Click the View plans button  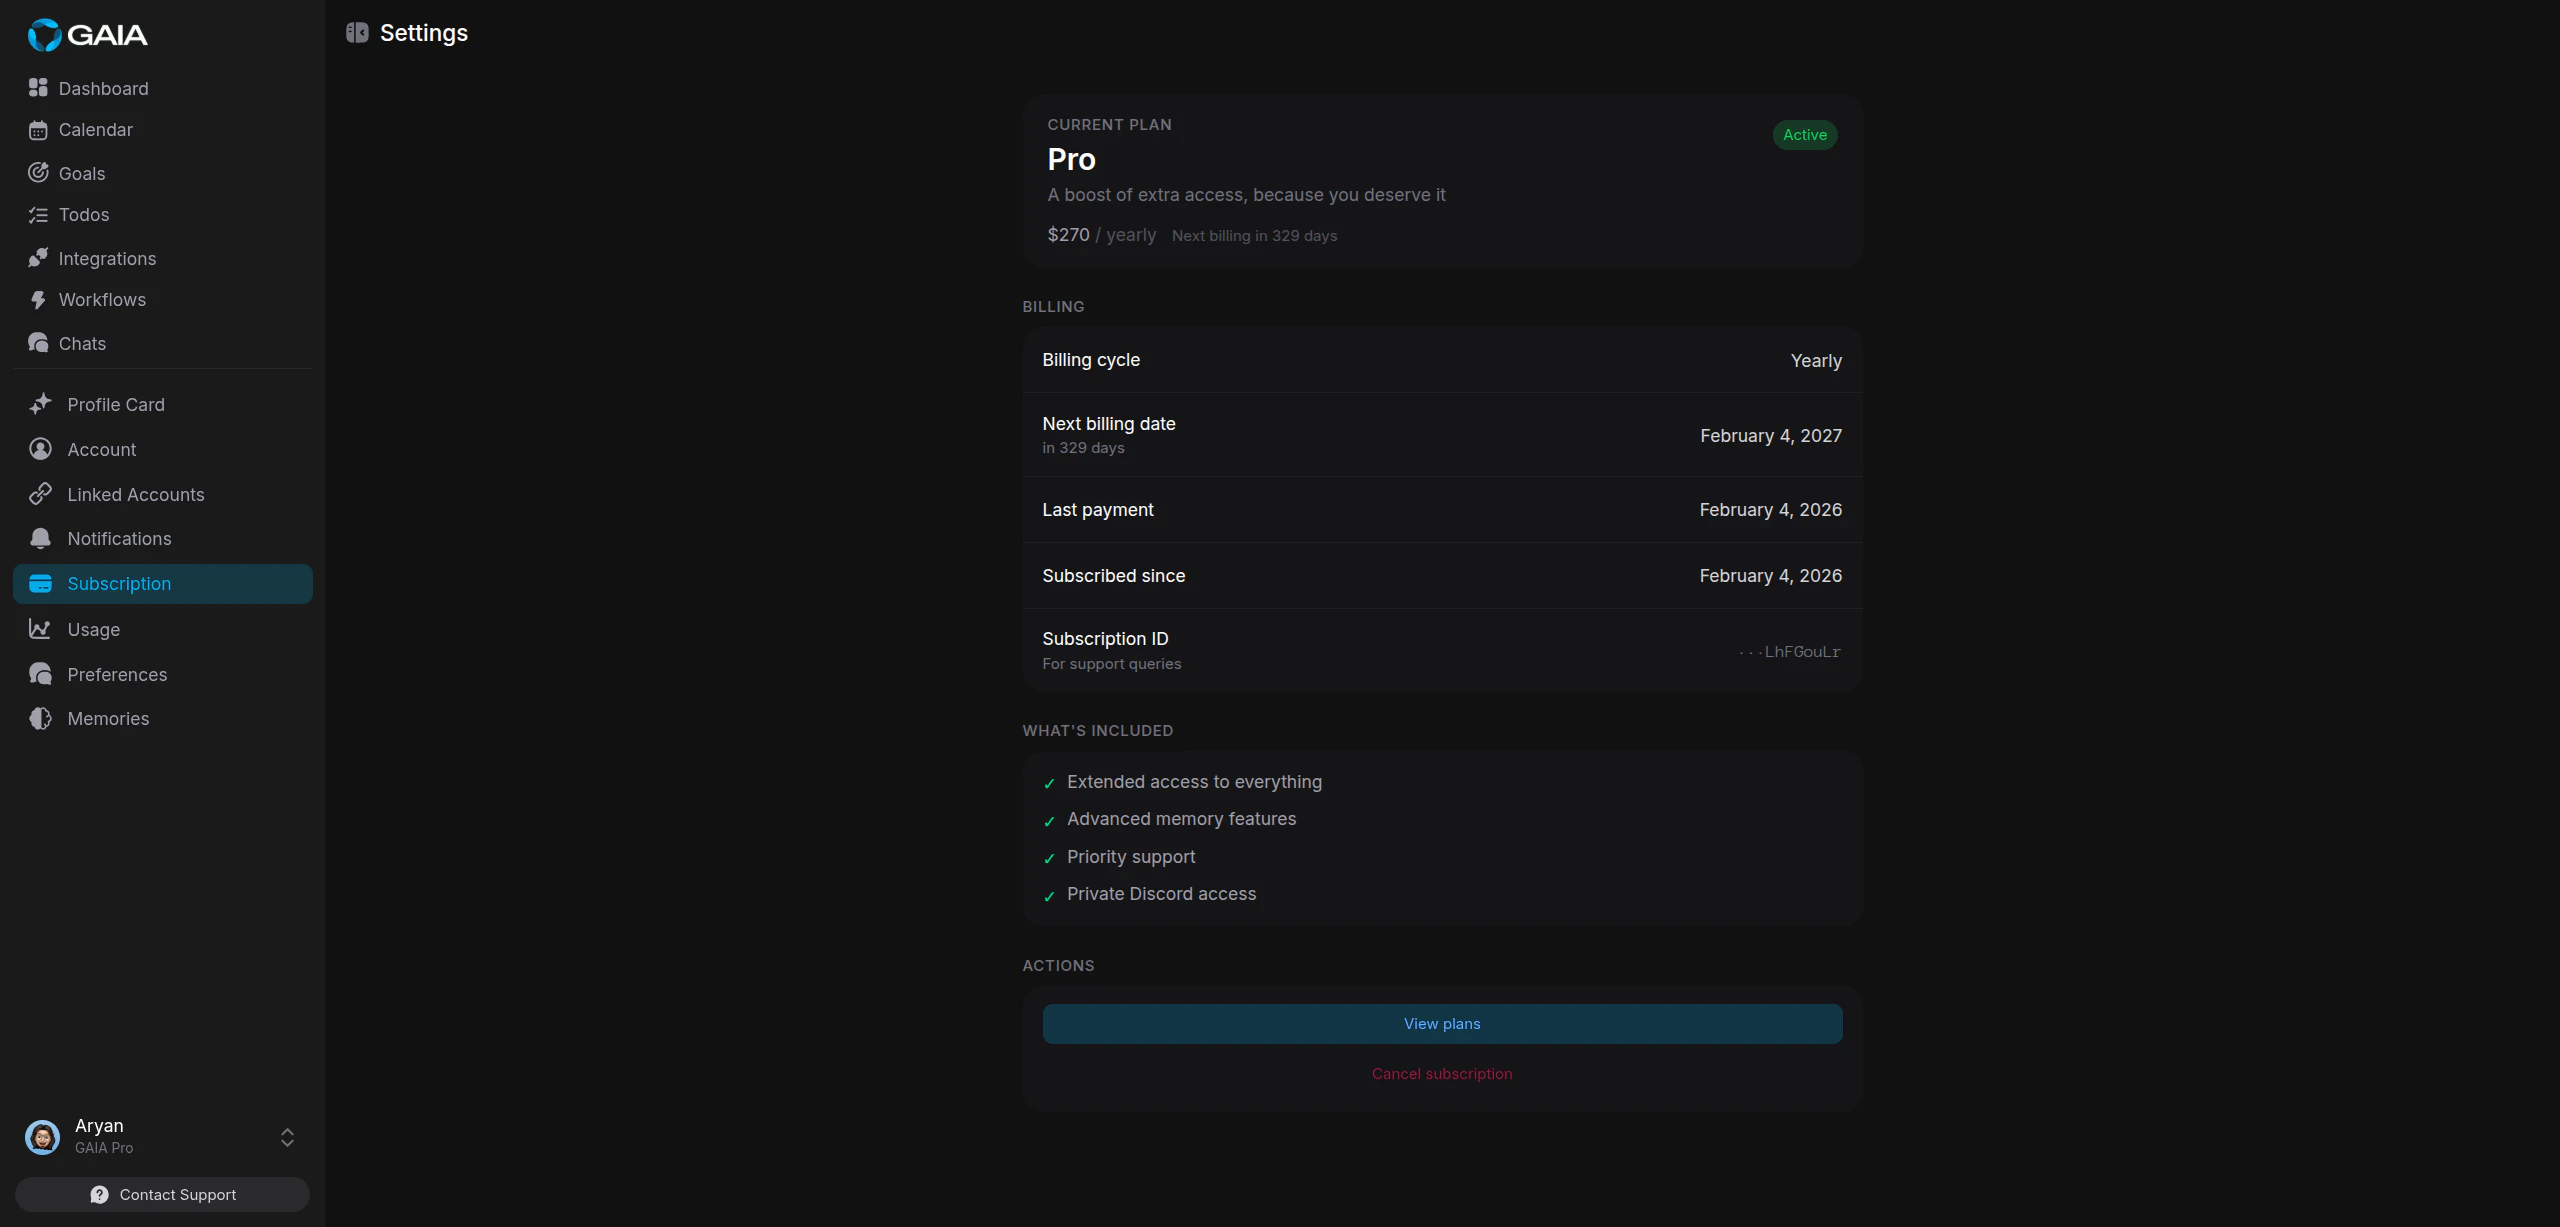1441,1023
